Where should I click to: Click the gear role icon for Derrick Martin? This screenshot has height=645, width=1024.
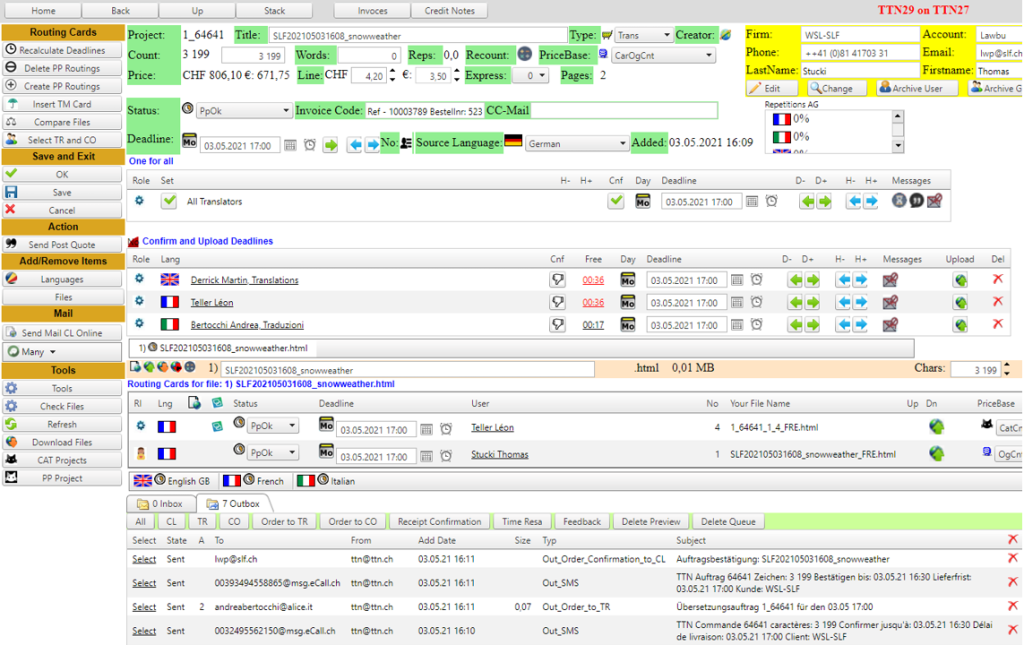[140, 280]
